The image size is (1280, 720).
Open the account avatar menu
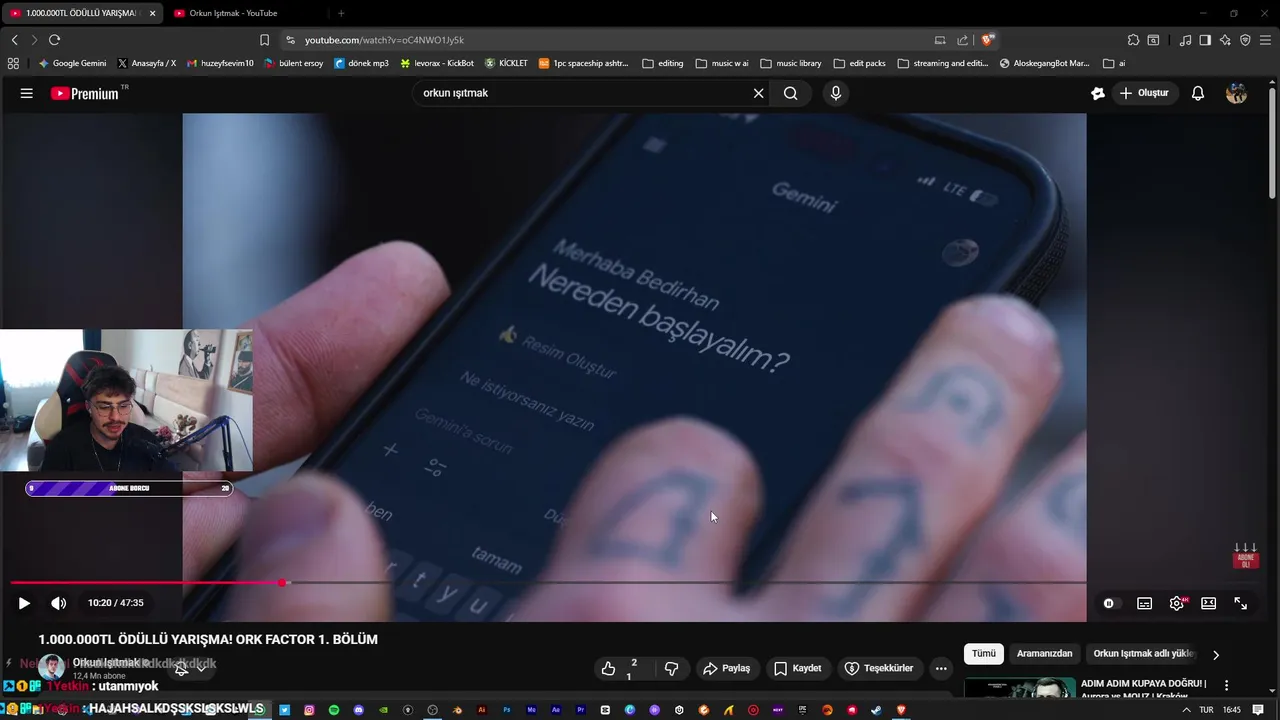1237,93
